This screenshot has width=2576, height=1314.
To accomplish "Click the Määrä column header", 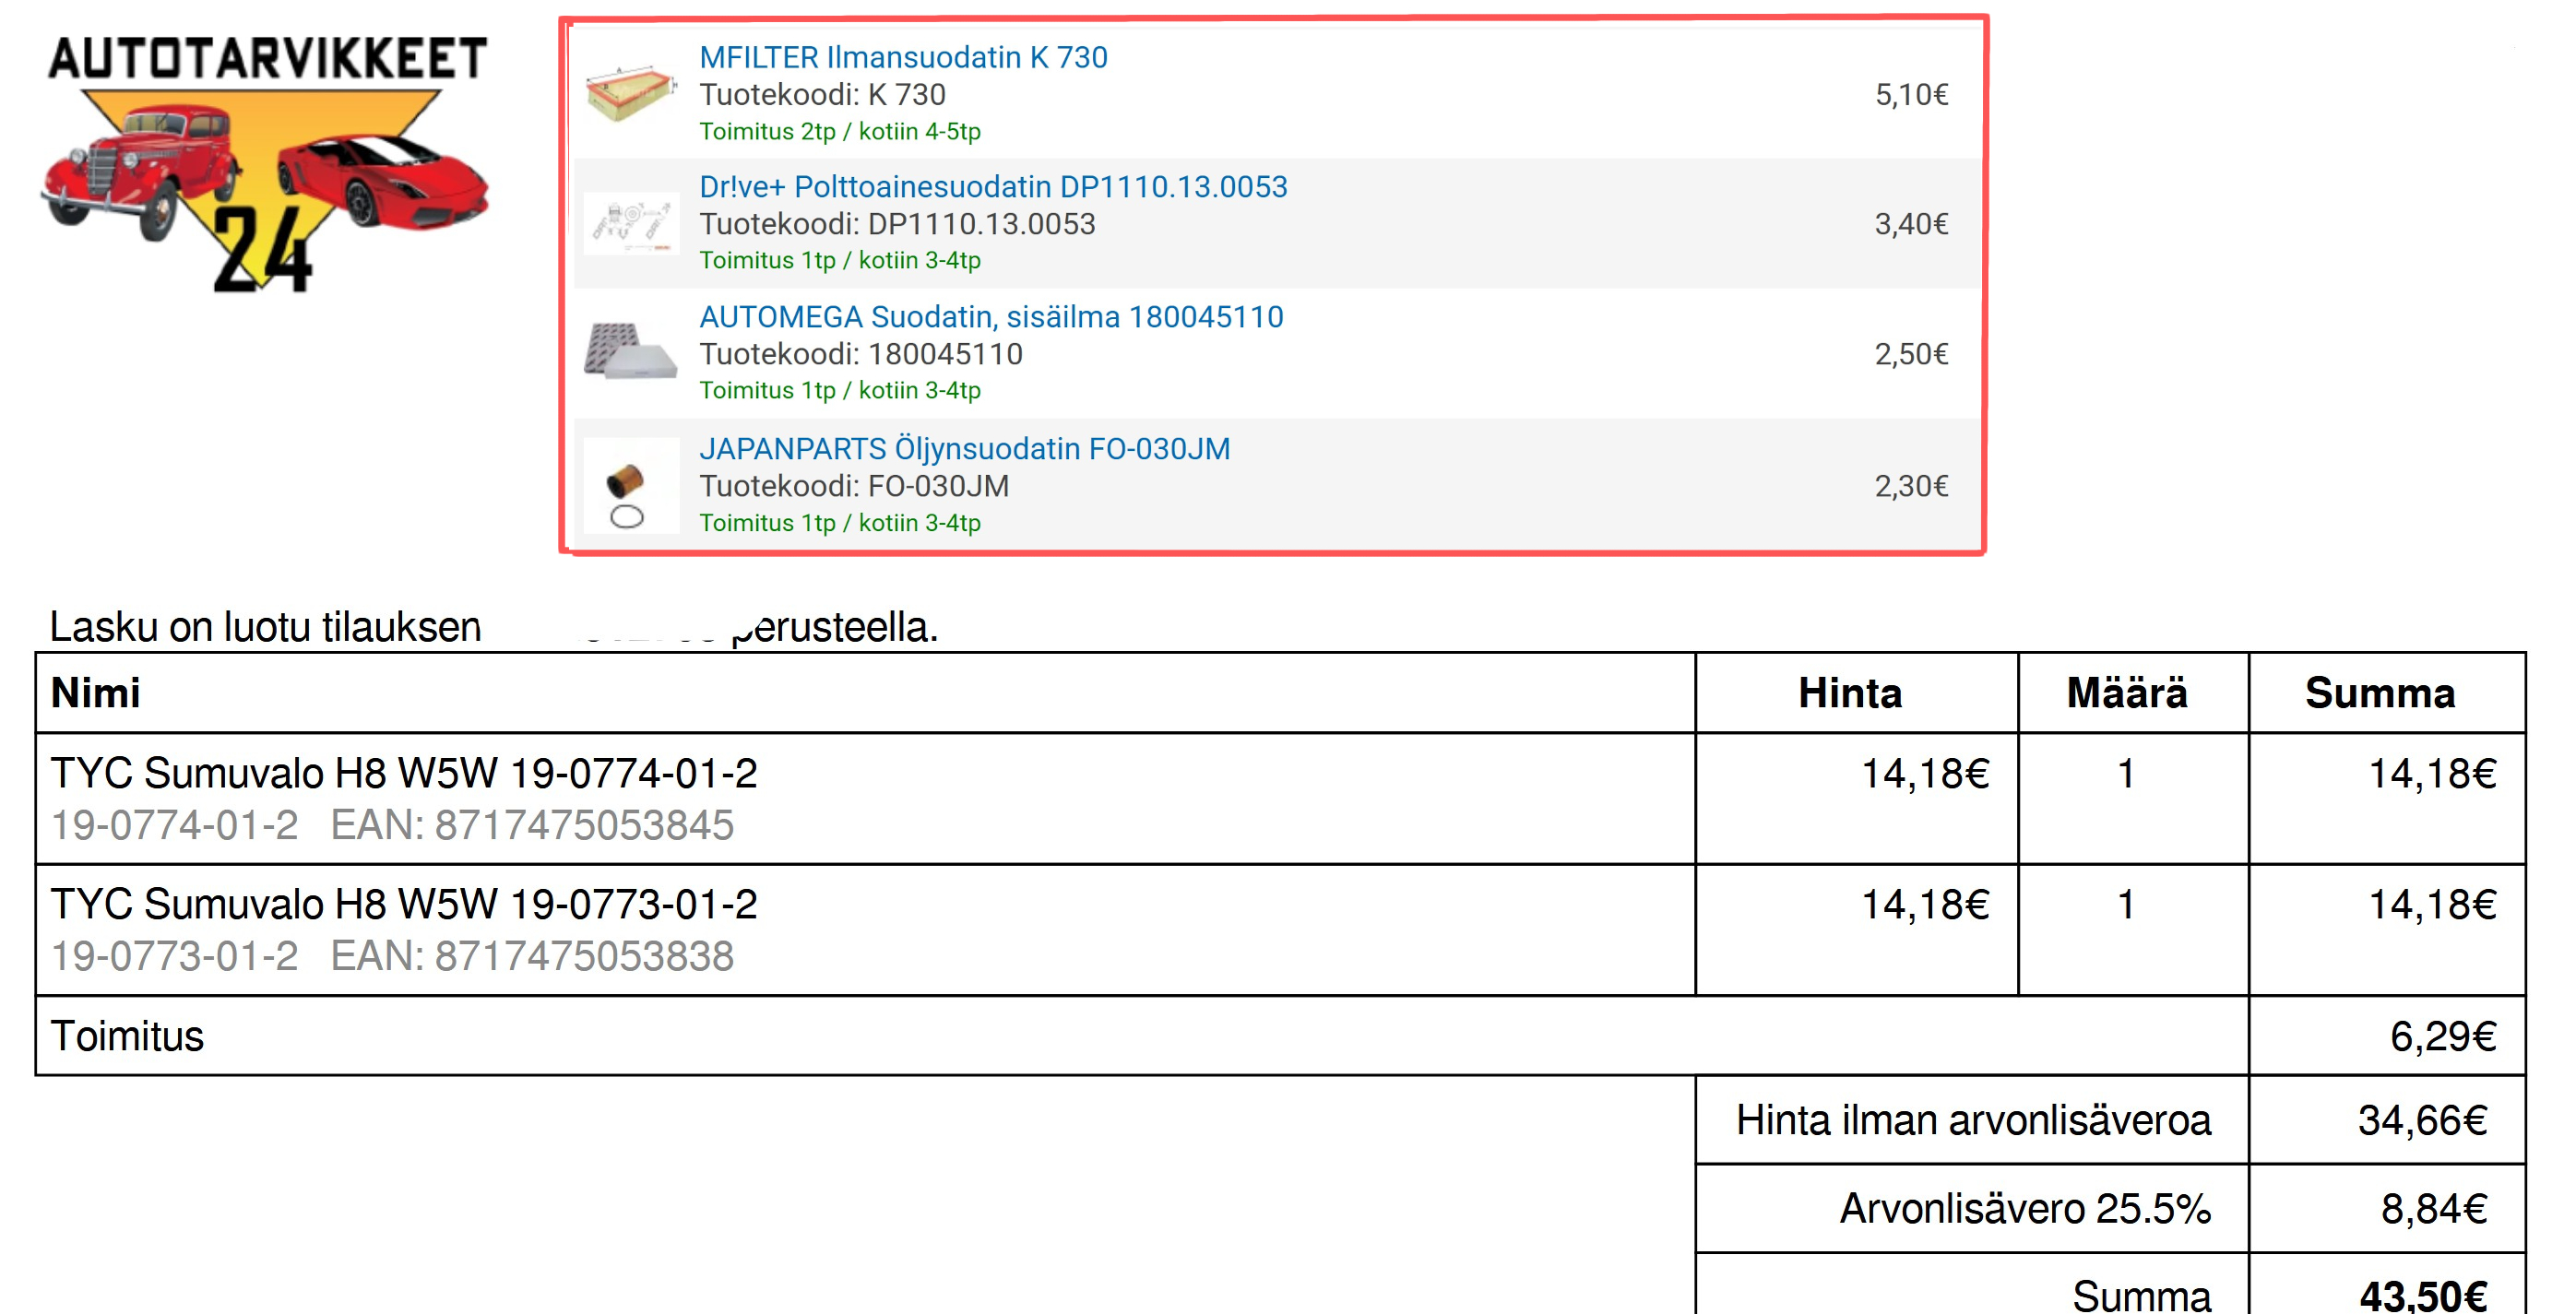I will pos(2126,693).
